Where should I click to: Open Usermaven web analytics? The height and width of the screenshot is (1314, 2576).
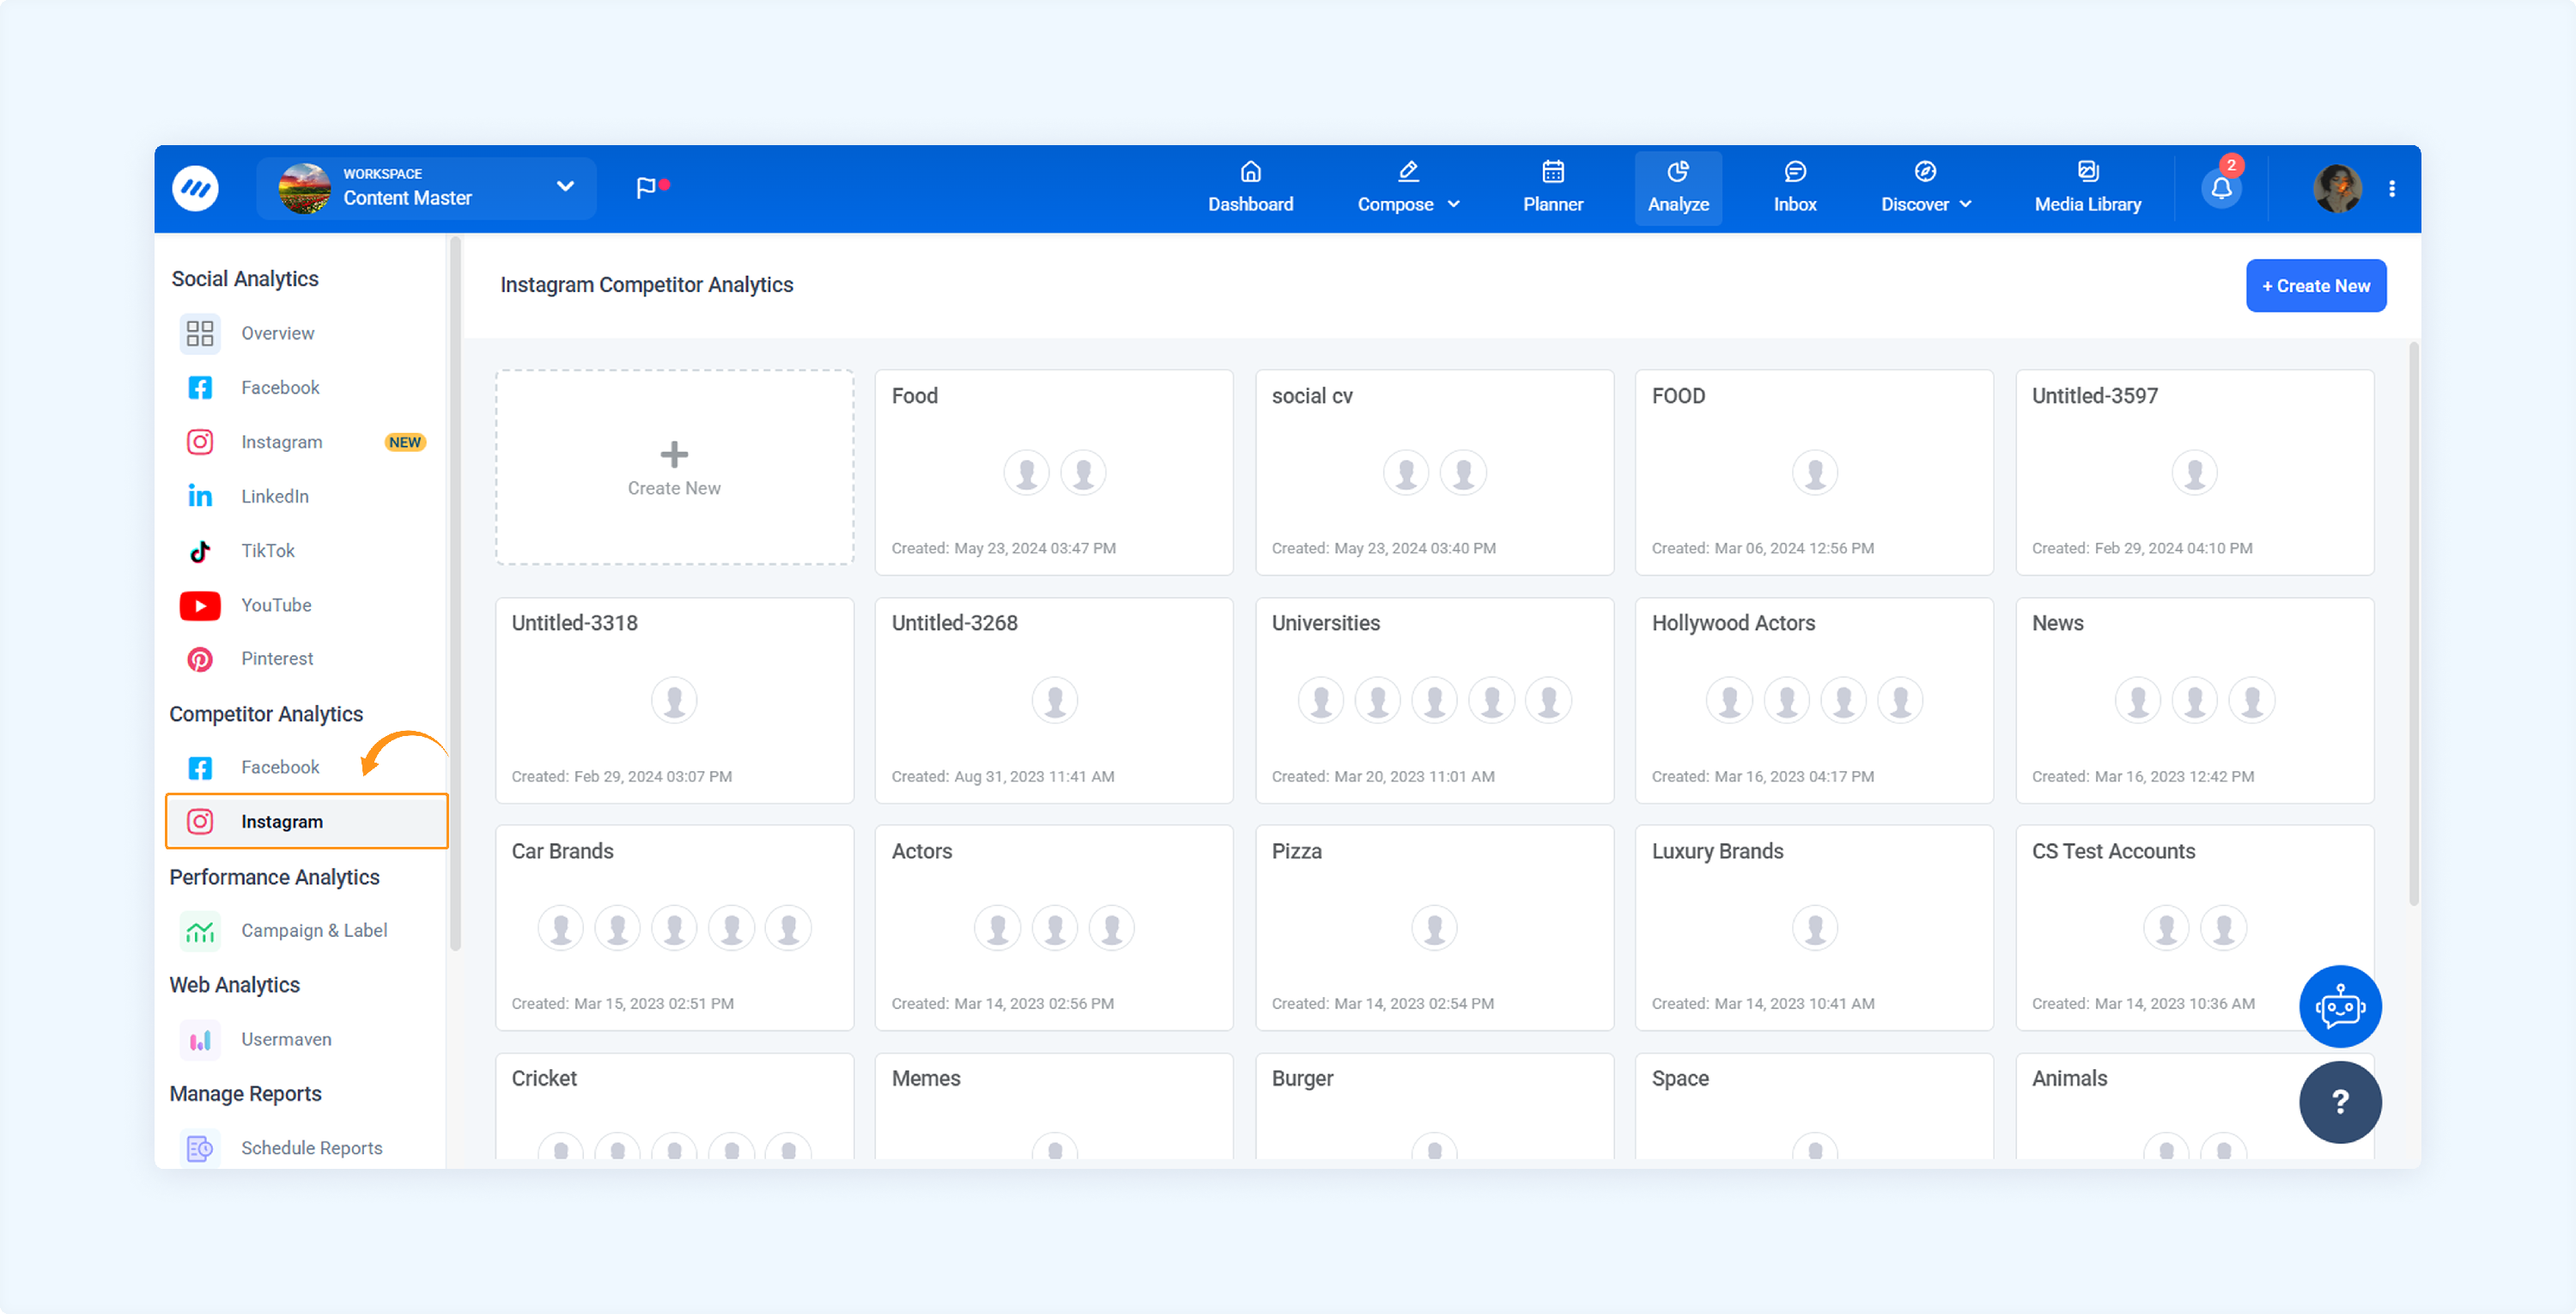pos(285,1039)
